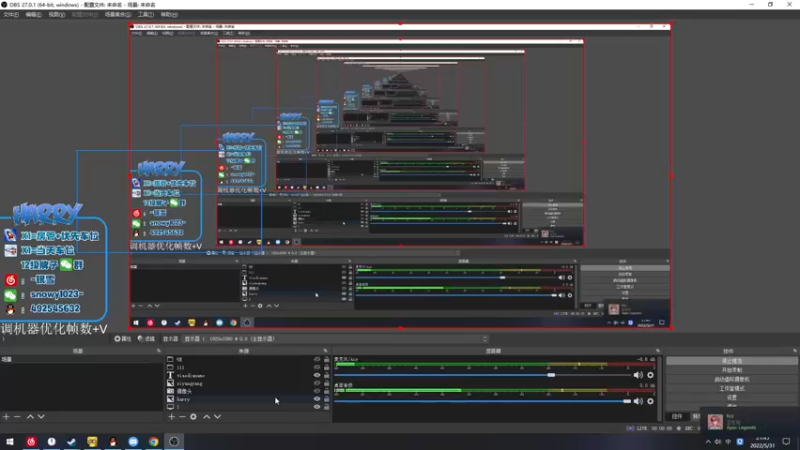Open the 编辑 (Edit) menu
The height and width of the screenshot is (450, 800).
[x=33, y=15]
